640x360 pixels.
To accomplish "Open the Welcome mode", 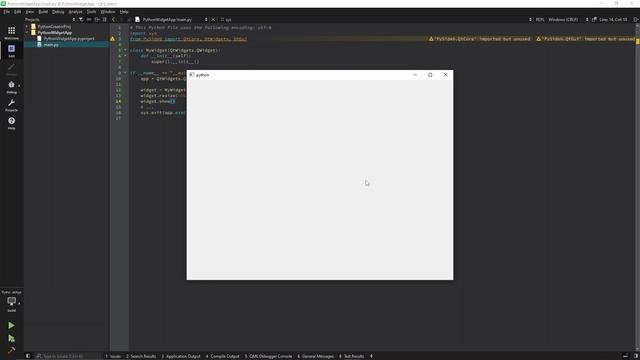I will pyautogui.click(x=11, y=33).
